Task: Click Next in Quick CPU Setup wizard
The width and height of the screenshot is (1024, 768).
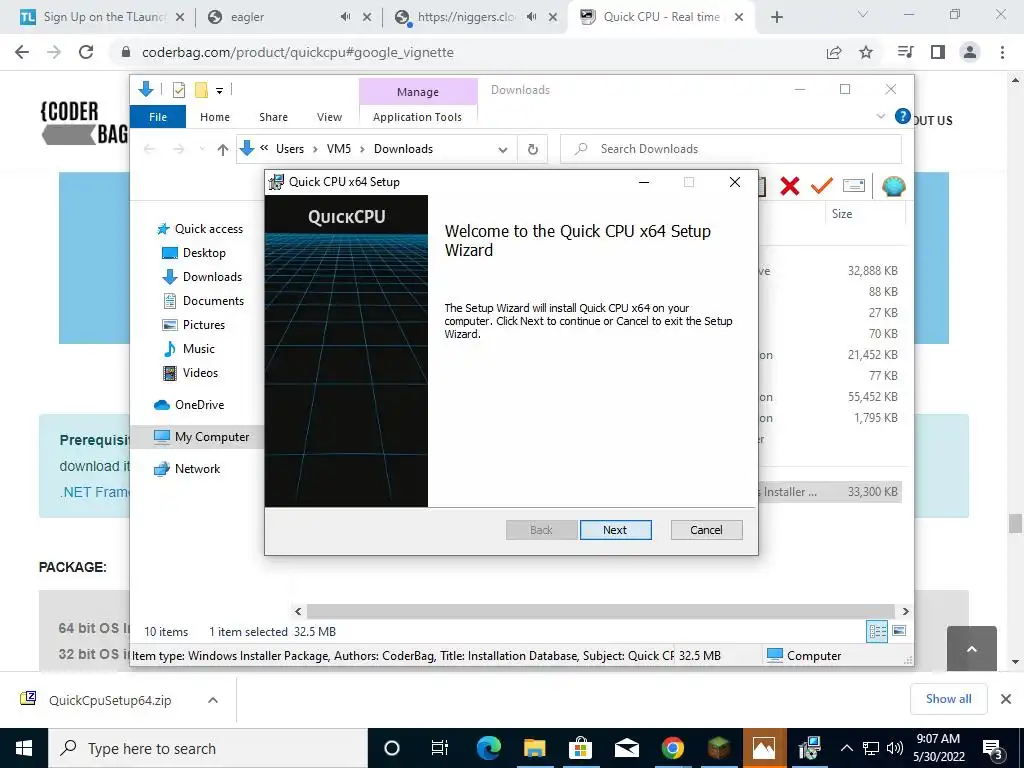Action: [615, 530]
